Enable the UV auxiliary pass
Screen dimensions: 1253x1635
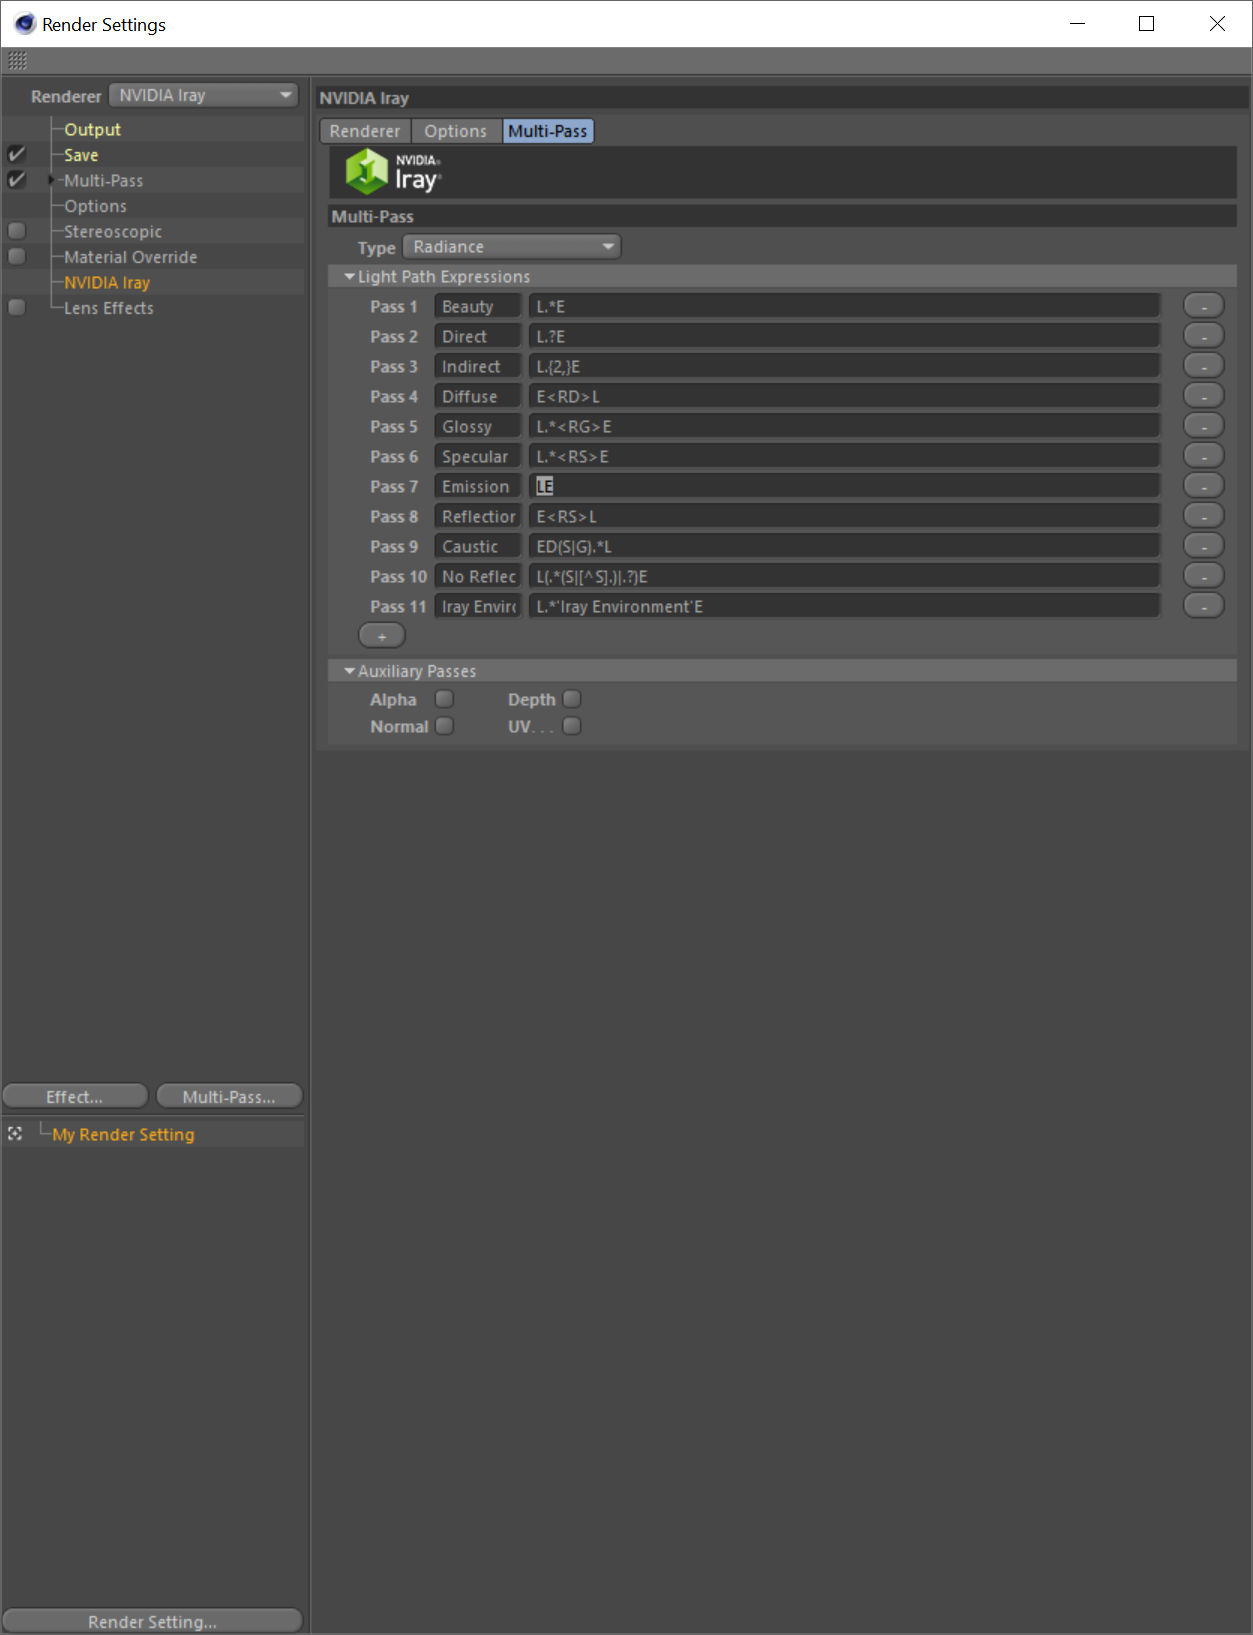(572, 726)
